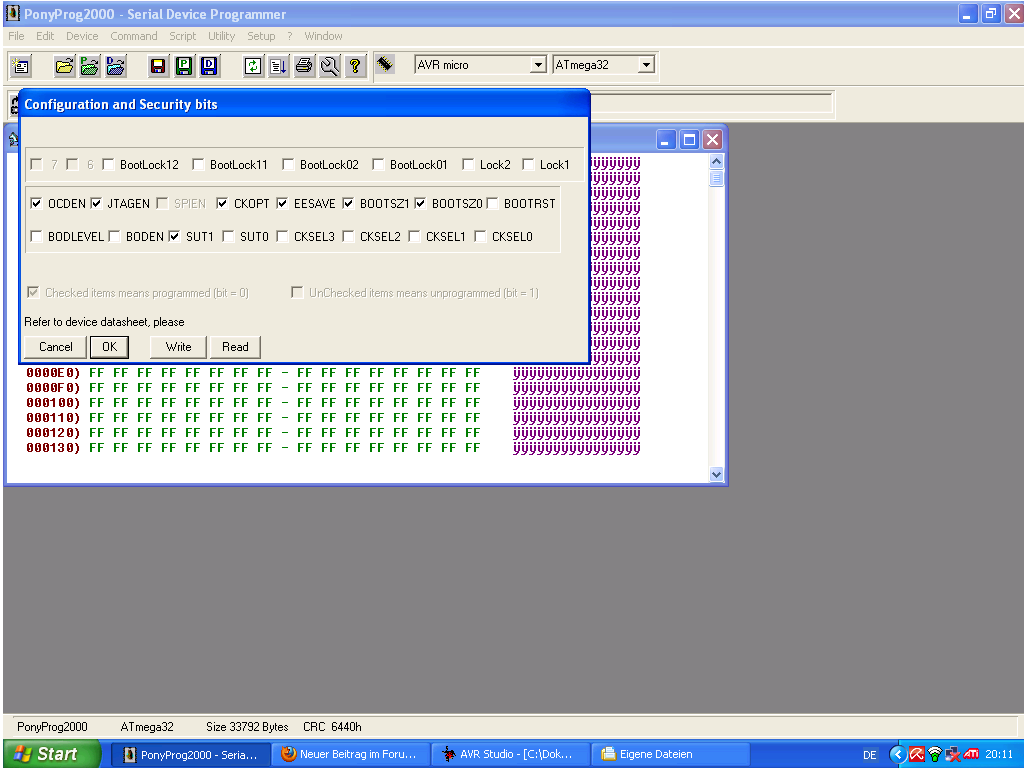The height and width of the screenshot is (768, 1024).
Task: Click green Save Program (P) floppy icon
Action: tap(184, 65)
